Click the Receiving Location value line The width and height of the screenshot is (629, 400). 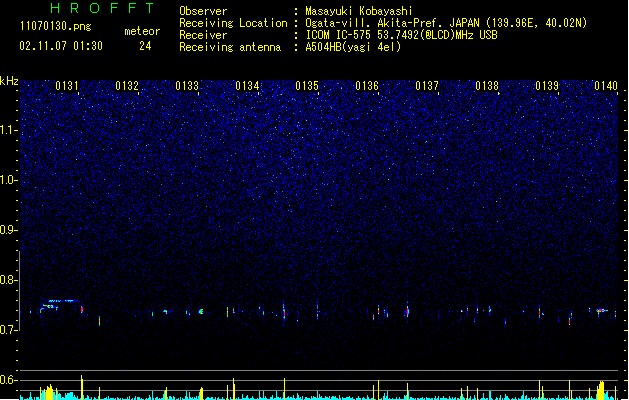click(x=446, y=23)
